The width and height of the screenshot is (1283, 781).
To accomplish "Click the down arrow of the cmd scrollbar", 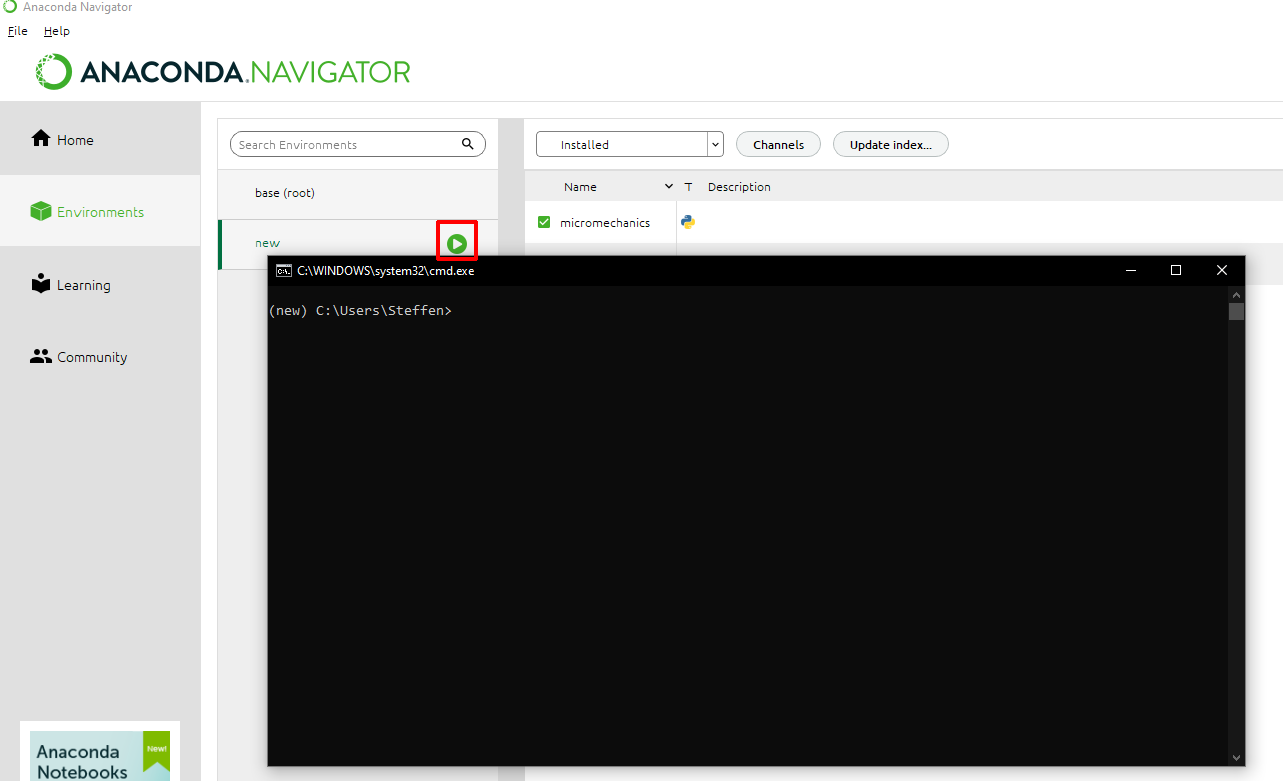I will pyautogui.click(x=1236, y=758).
